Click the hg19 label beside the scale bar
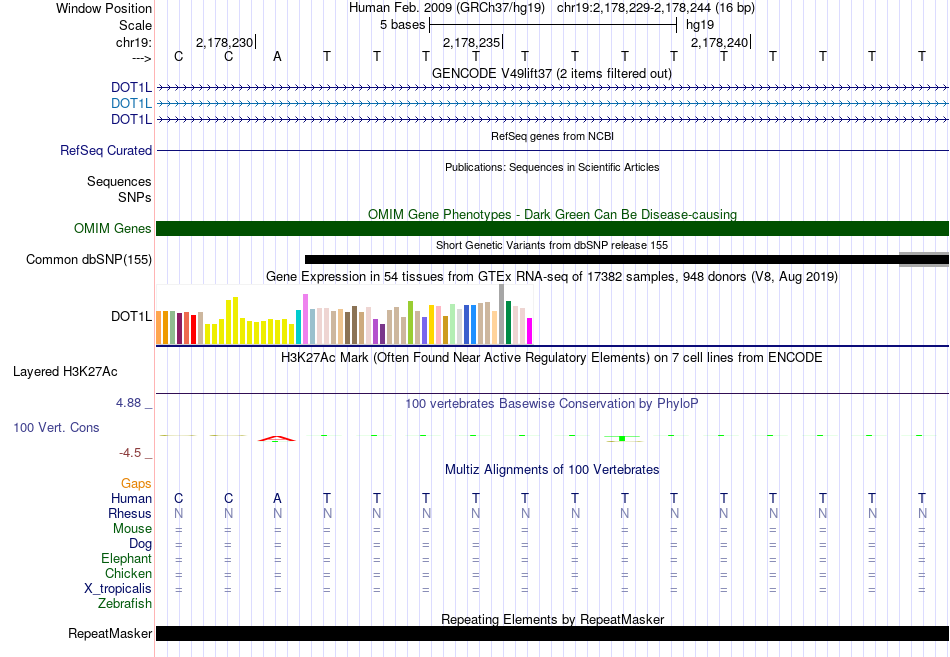 [x=700, y=25]
